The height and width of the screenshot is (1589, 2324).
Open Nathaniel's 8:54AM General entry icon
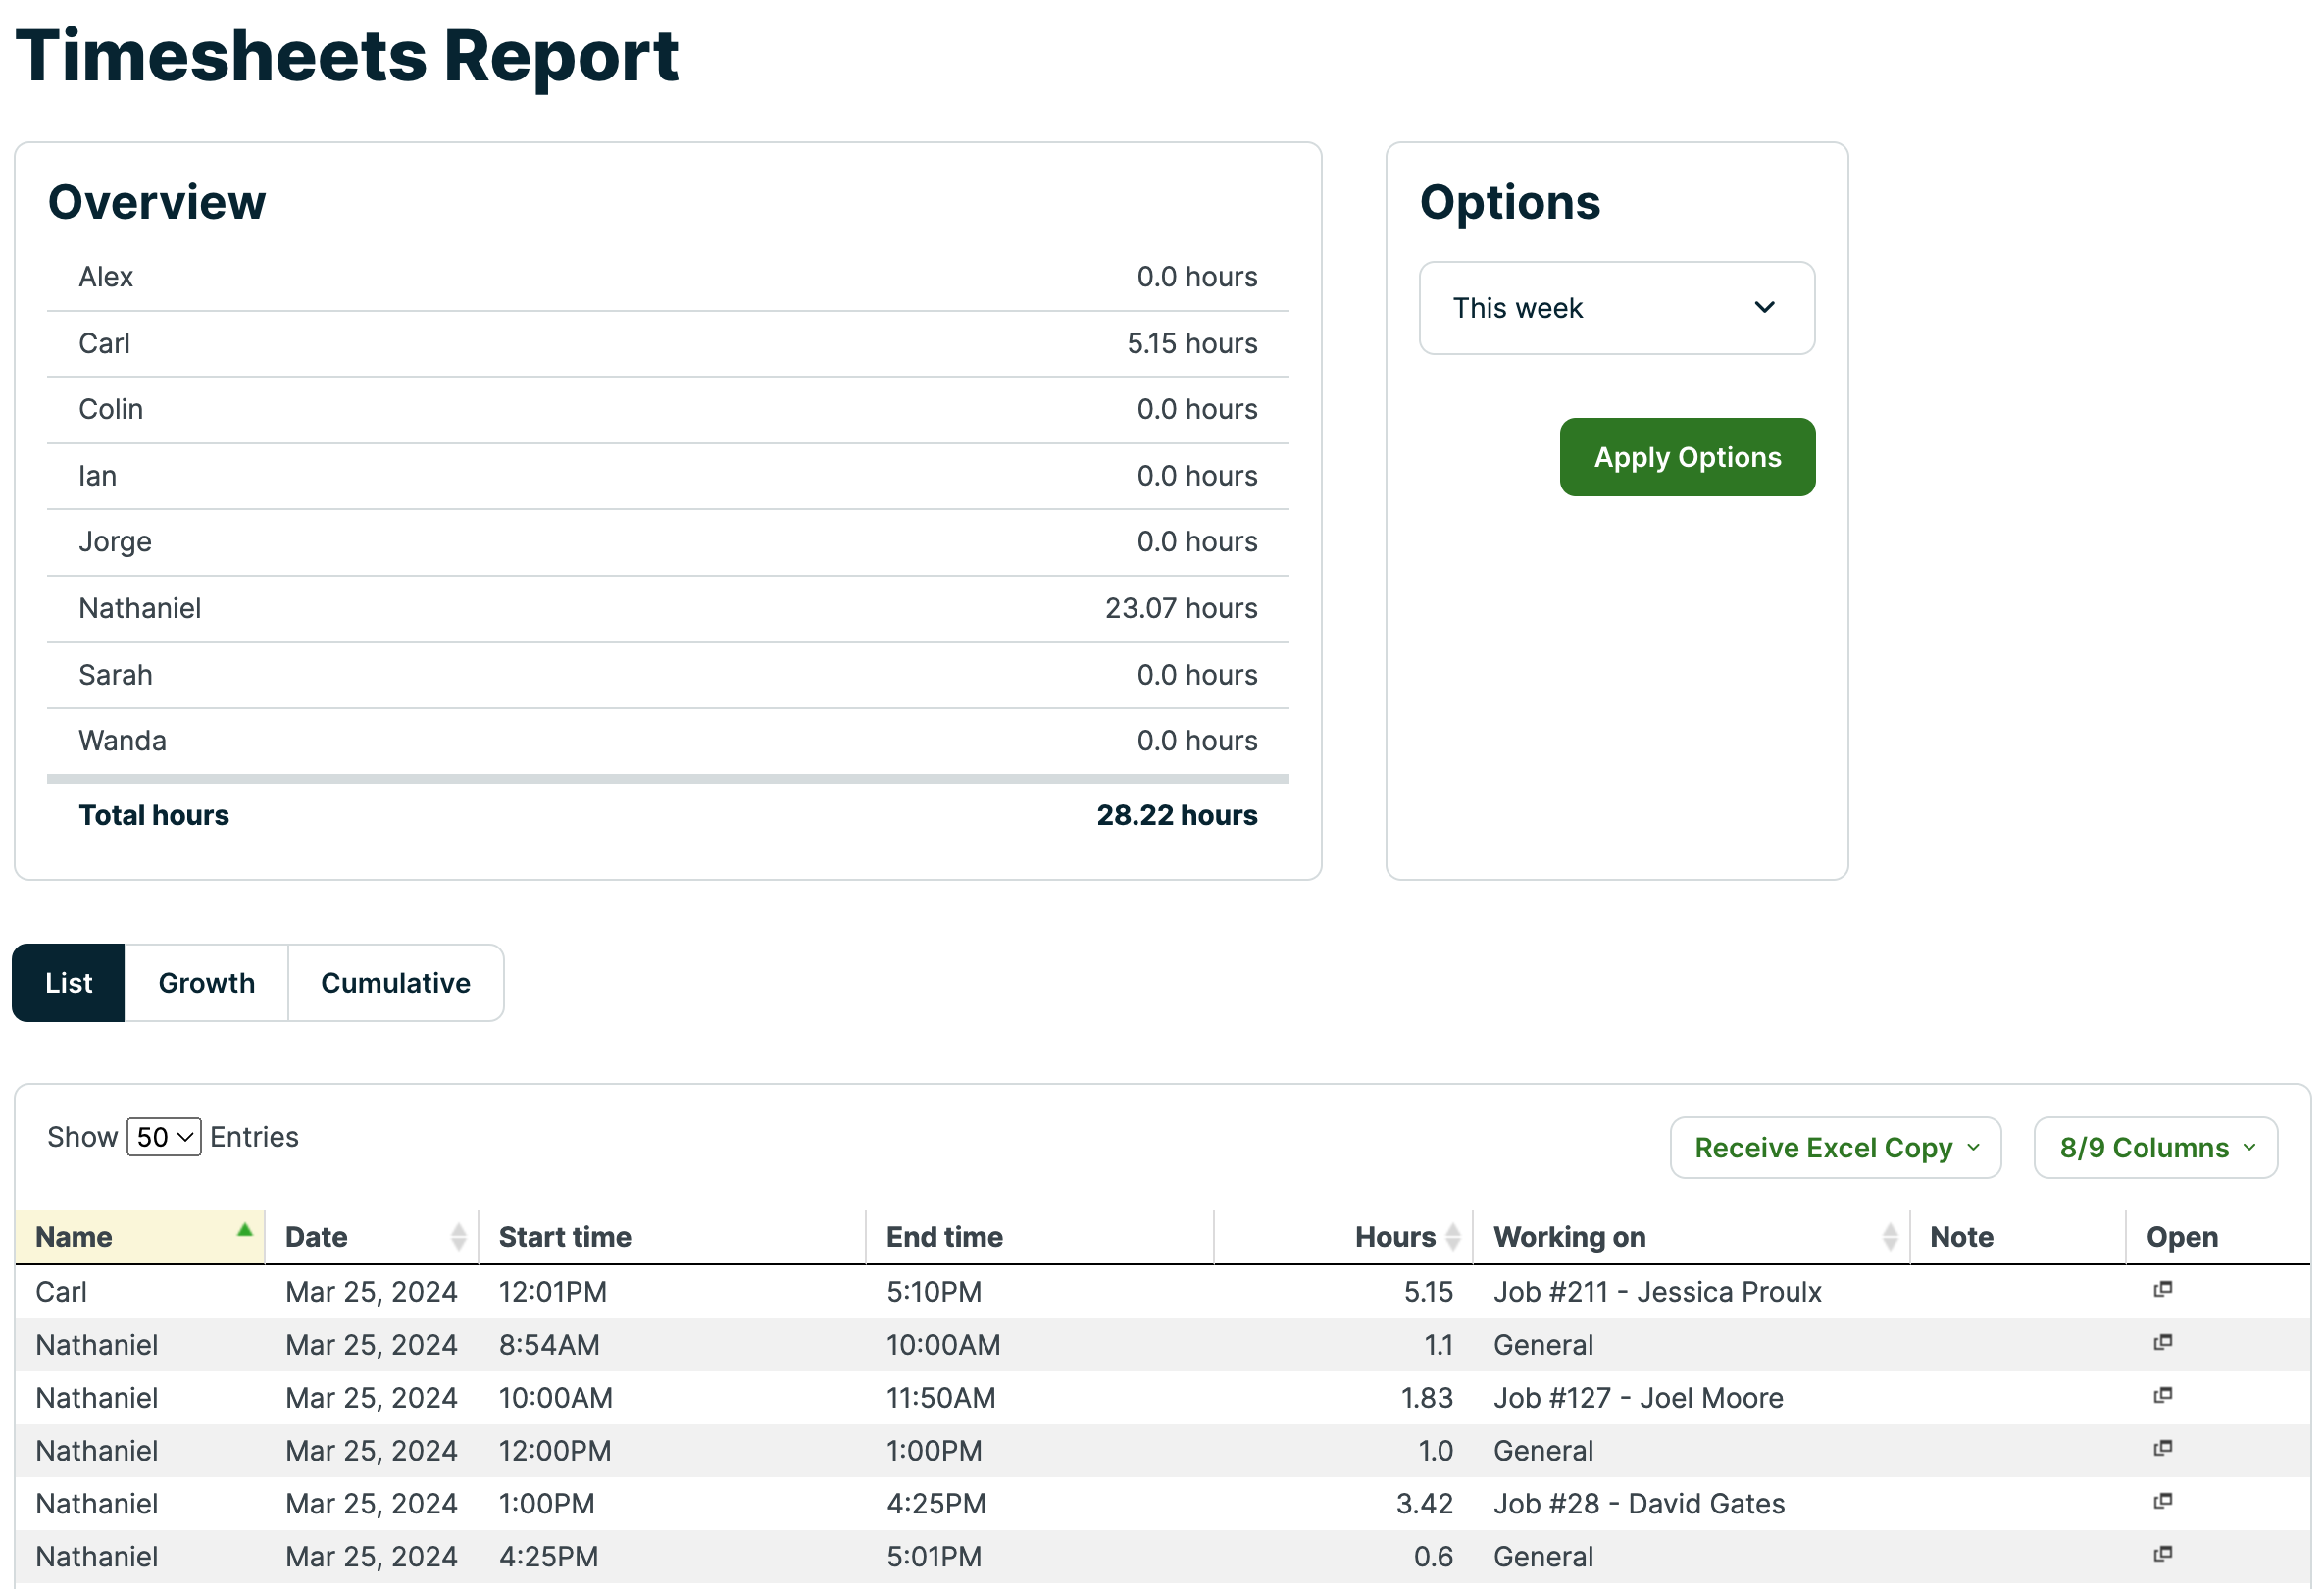coord(2162,1343)
